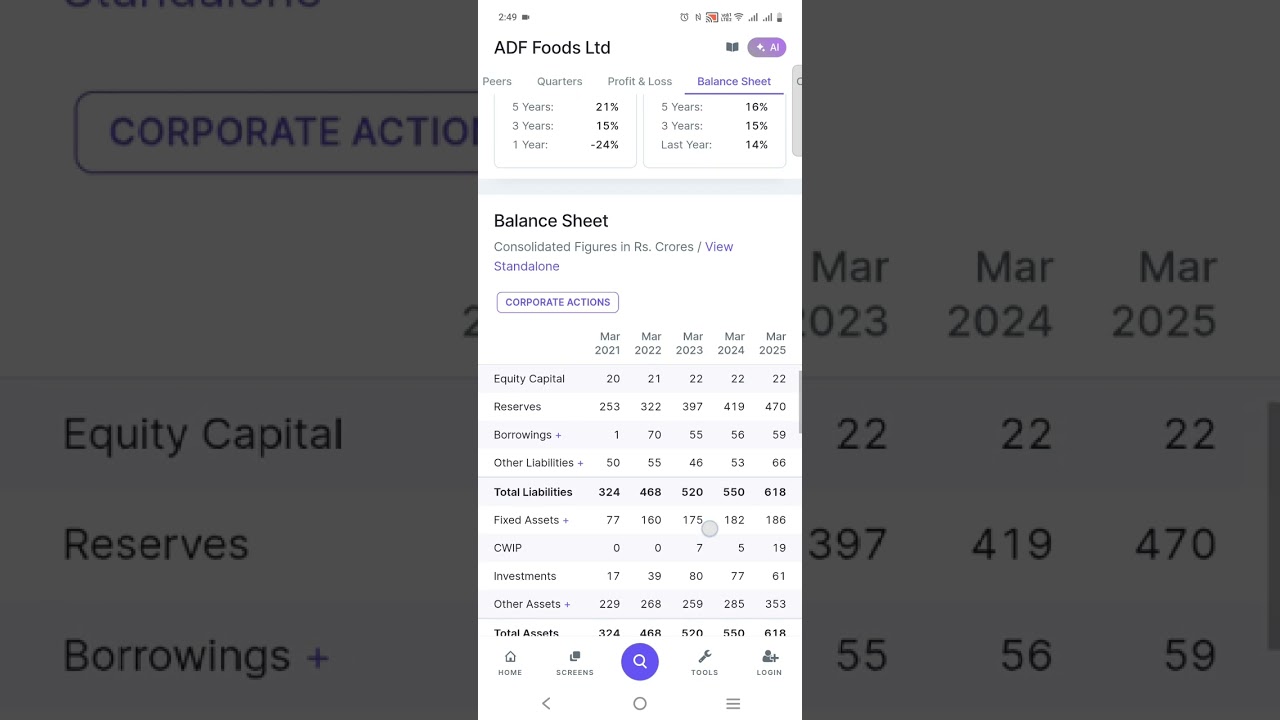Image resolution: width=1280 pixels, height=720 pixels.
Task: Tap the Home icon in bottom navigation
Action: pyautogui.click(x=510, y=663)
